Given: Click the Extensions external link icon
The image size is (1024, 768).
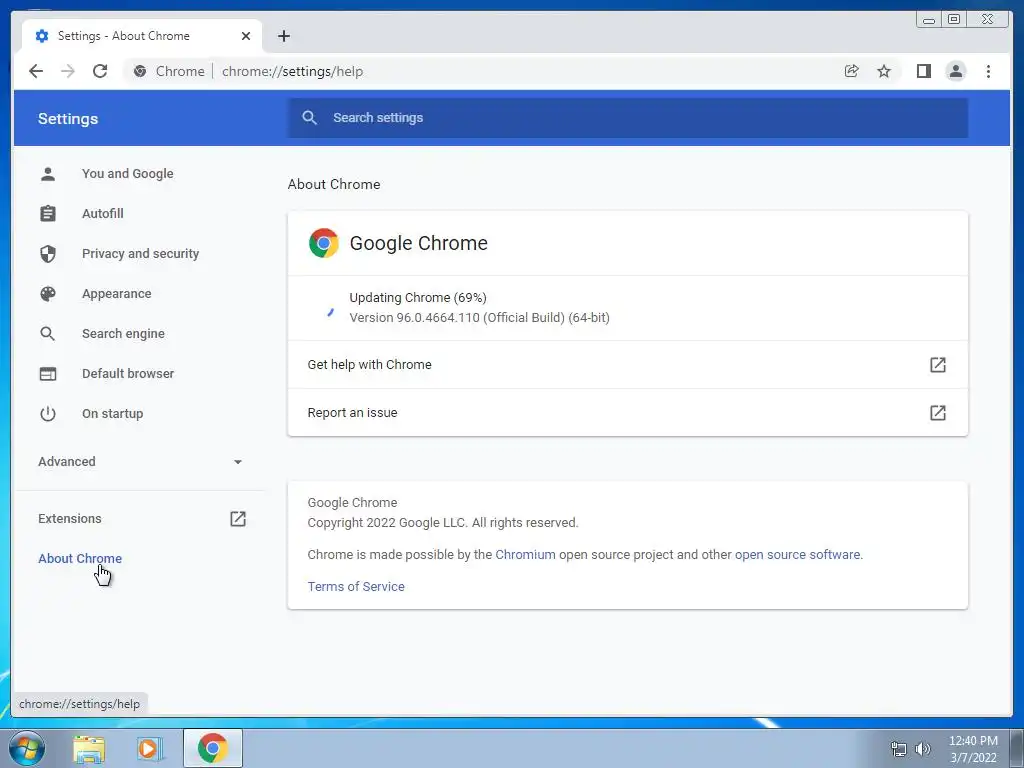Looking at the screenshot, I should (x=238, y=519).
